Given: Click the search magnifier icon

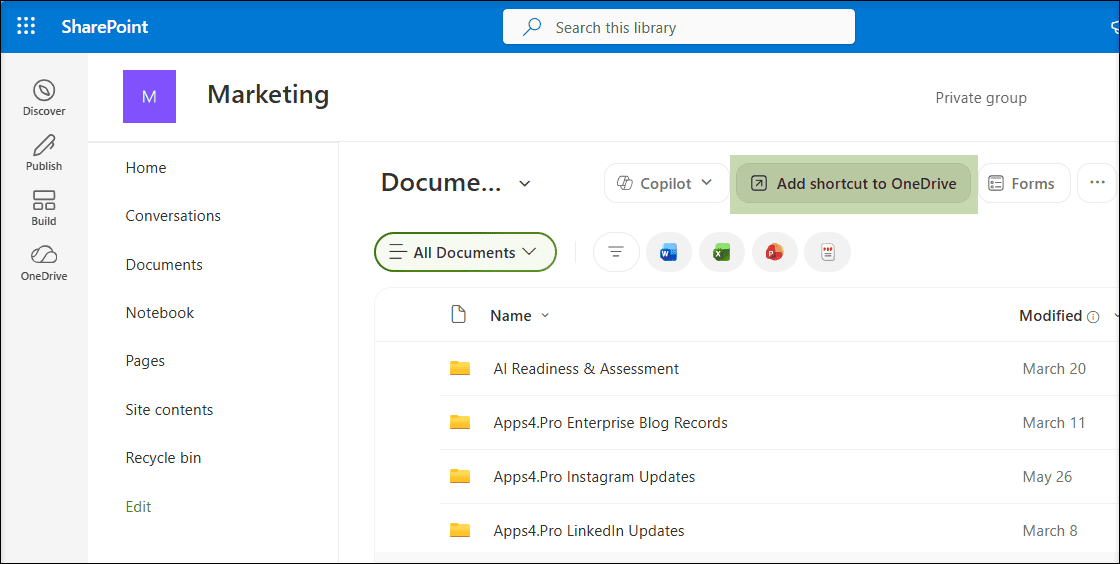Looking at the screenshot, I should coord(531,27).
